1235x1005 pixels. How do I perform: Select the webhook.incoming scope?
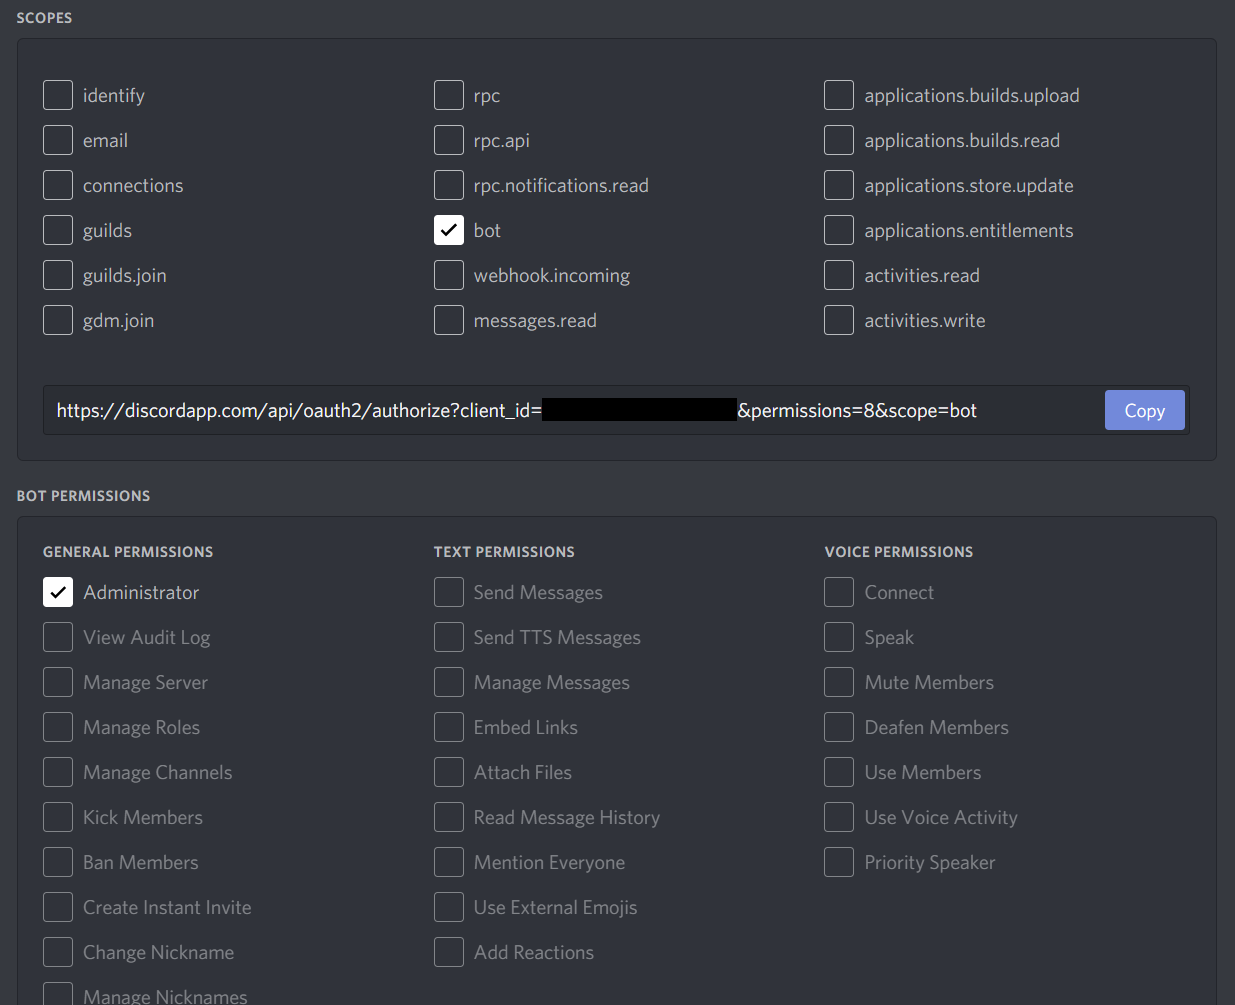click(x=449, y=275)
